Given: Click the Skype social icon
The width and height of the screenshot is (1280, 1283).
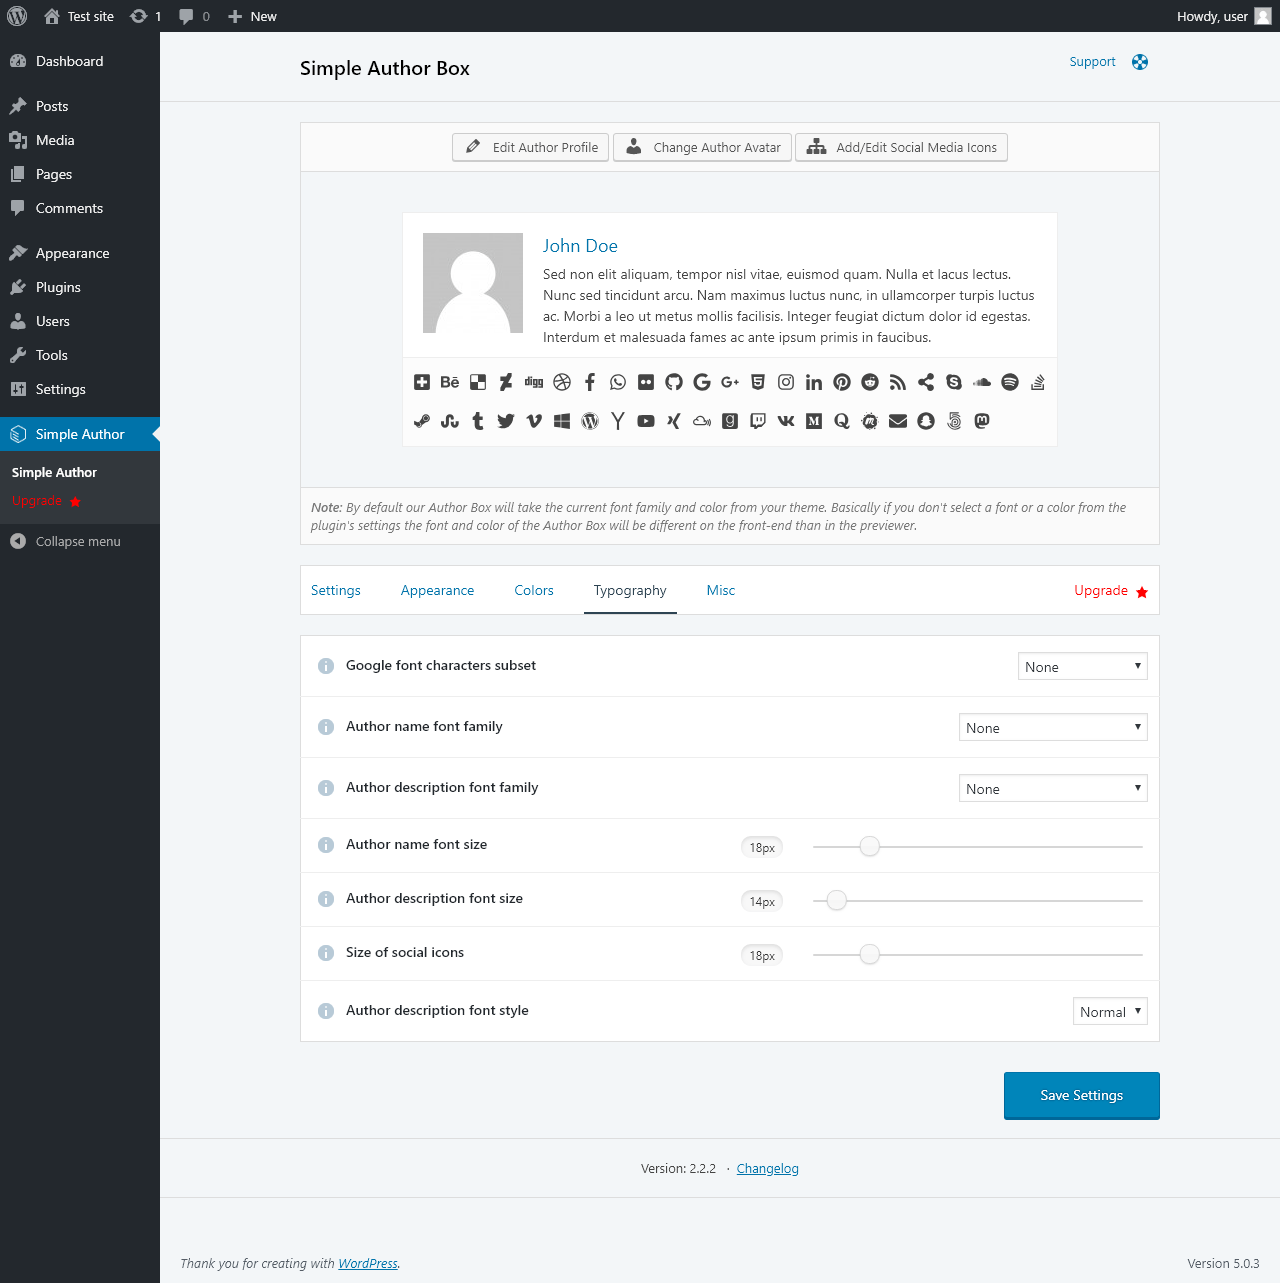Looking at the screenshot, I should [954, 382].
